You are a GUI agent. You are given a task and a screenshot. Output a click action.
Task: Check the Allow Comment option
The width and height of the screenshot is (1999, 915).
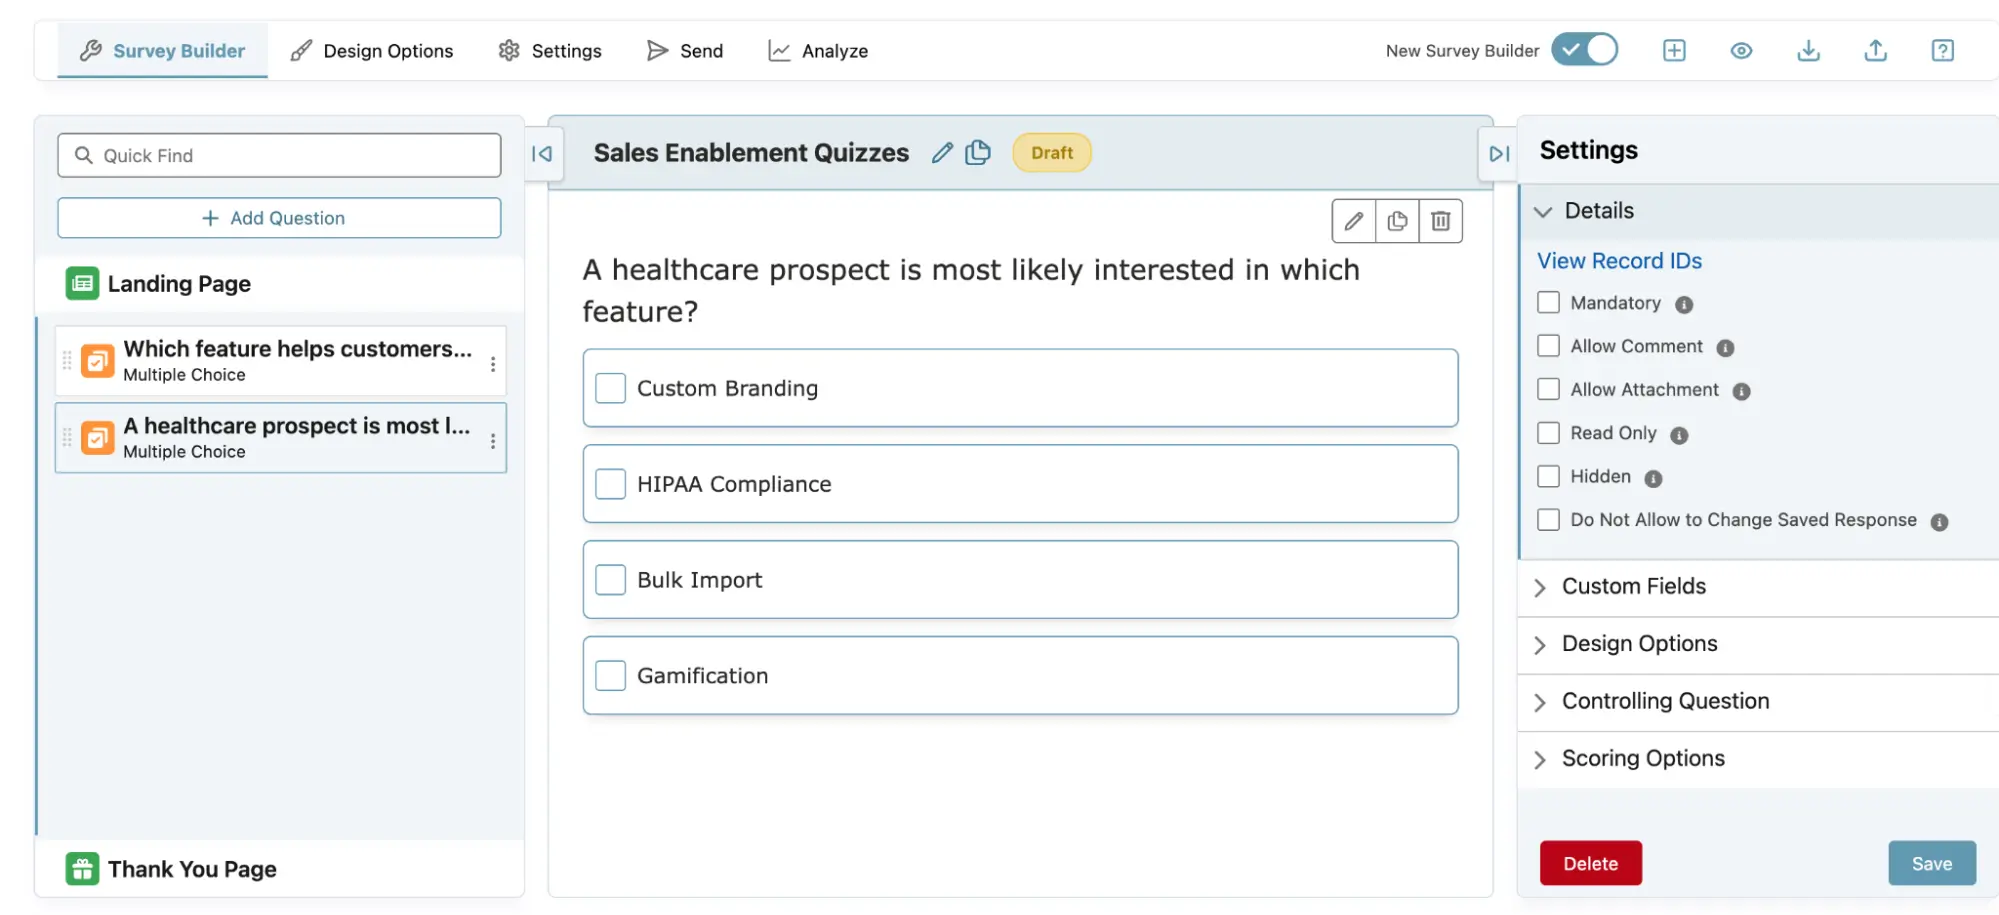[1548, 346]
